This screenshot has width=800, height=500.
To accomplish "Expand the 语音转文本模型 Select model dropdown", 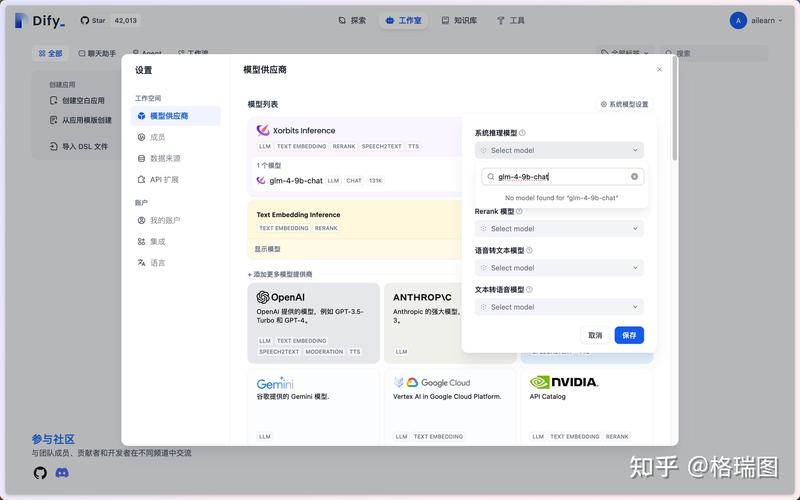I will coord(559,268).
